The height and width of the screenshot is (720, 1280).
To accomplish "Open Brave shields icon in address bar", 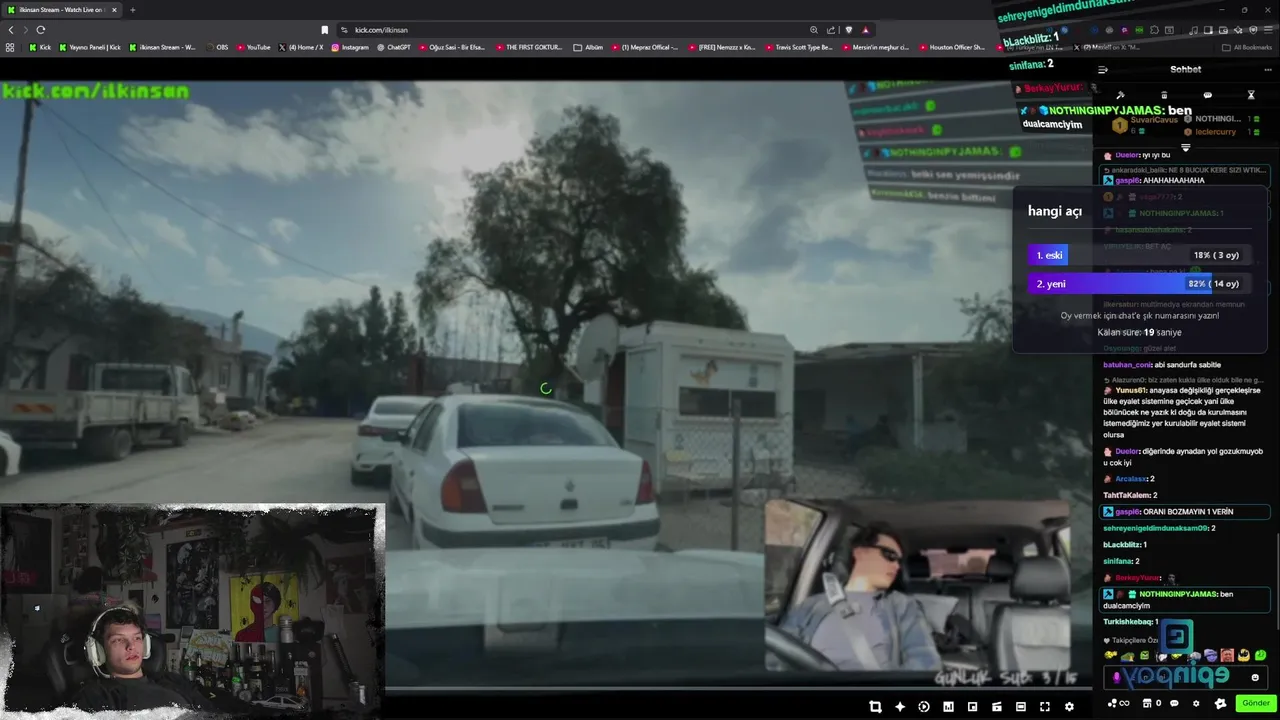I will pyautogui.click(x=848, y=30).
